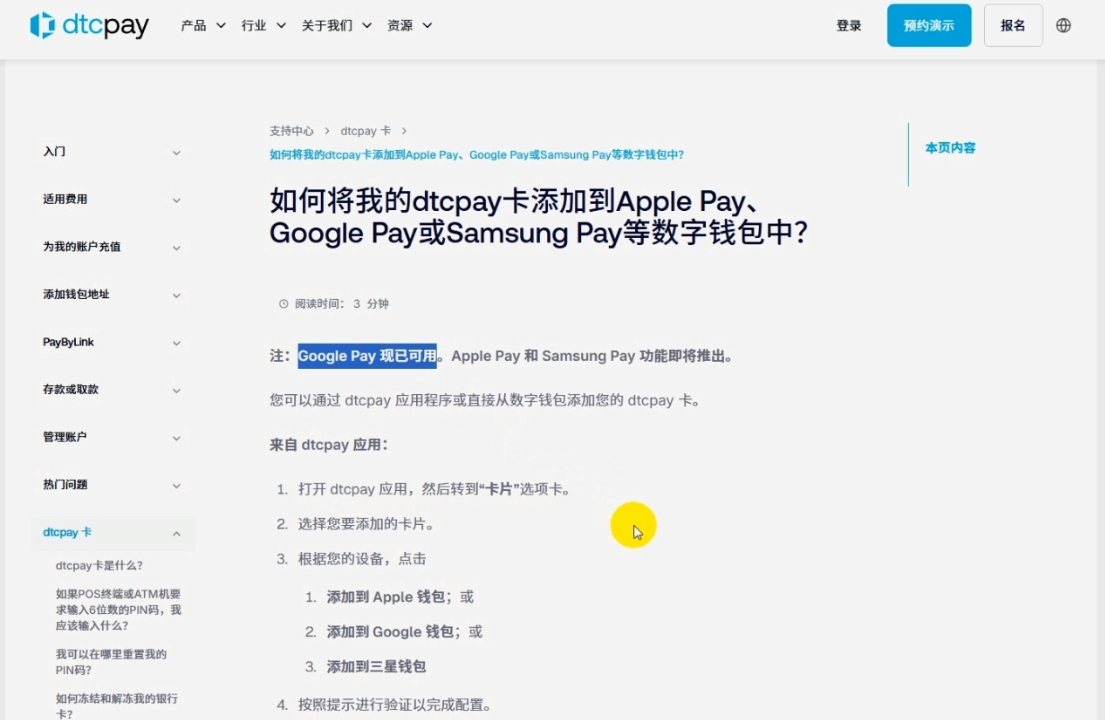1105x720 pixels.
Task: Expand the 为我的账户充值 section
Action: (x=112, y=247)
